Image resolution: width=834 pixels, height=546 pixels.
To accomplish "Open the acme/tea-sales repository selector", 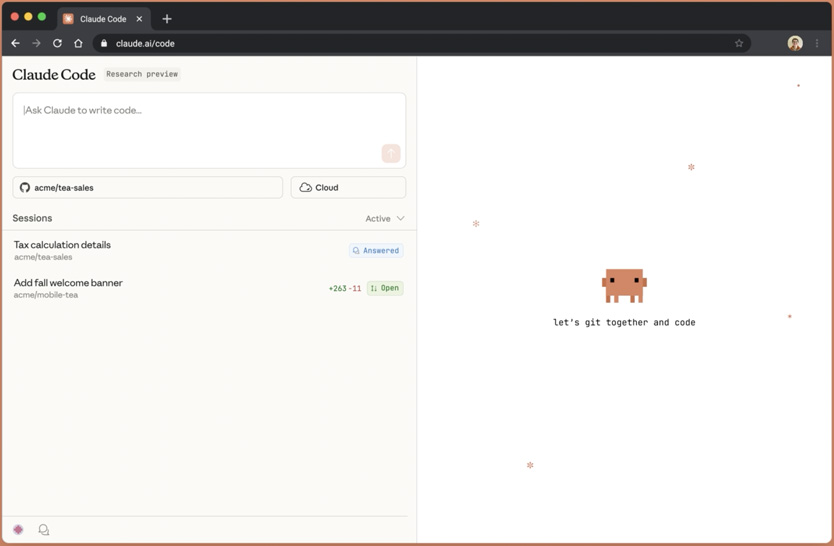I will (x=148, y=188).
